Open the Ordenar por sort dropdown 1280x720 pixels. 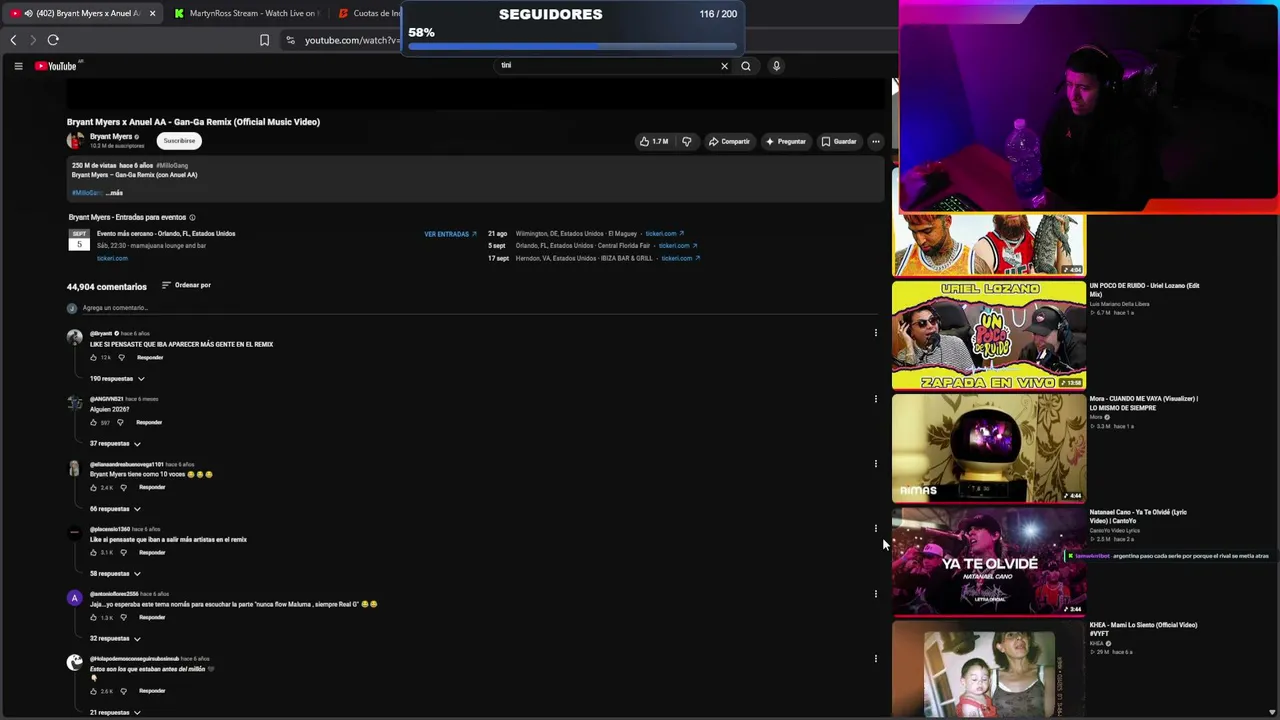[186, 285]
